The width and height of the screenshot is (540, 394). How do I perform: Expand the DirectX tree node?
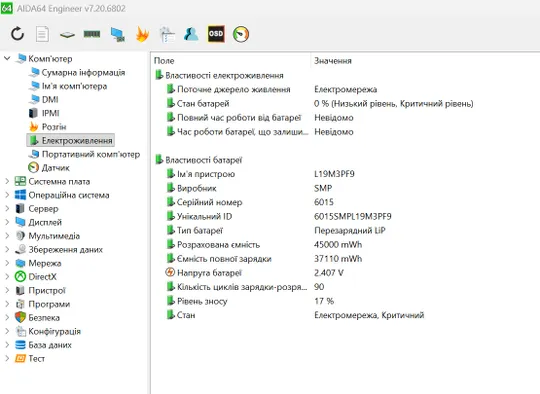coord(7,277)
